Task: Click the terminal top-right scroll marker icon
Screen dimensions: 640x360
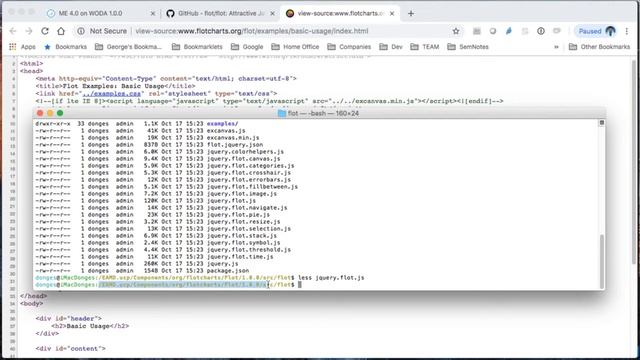Action: 602,122
